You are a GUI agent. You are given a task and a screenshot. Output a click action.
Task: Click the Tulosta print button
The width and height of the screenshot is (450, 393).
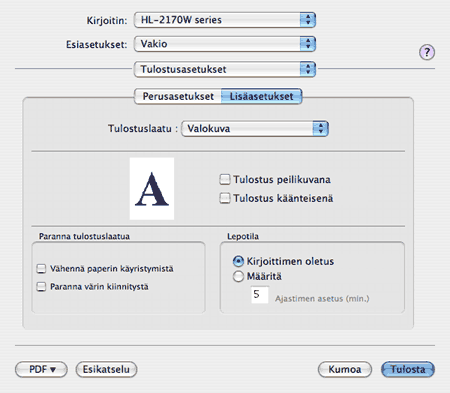click(408, 369)
